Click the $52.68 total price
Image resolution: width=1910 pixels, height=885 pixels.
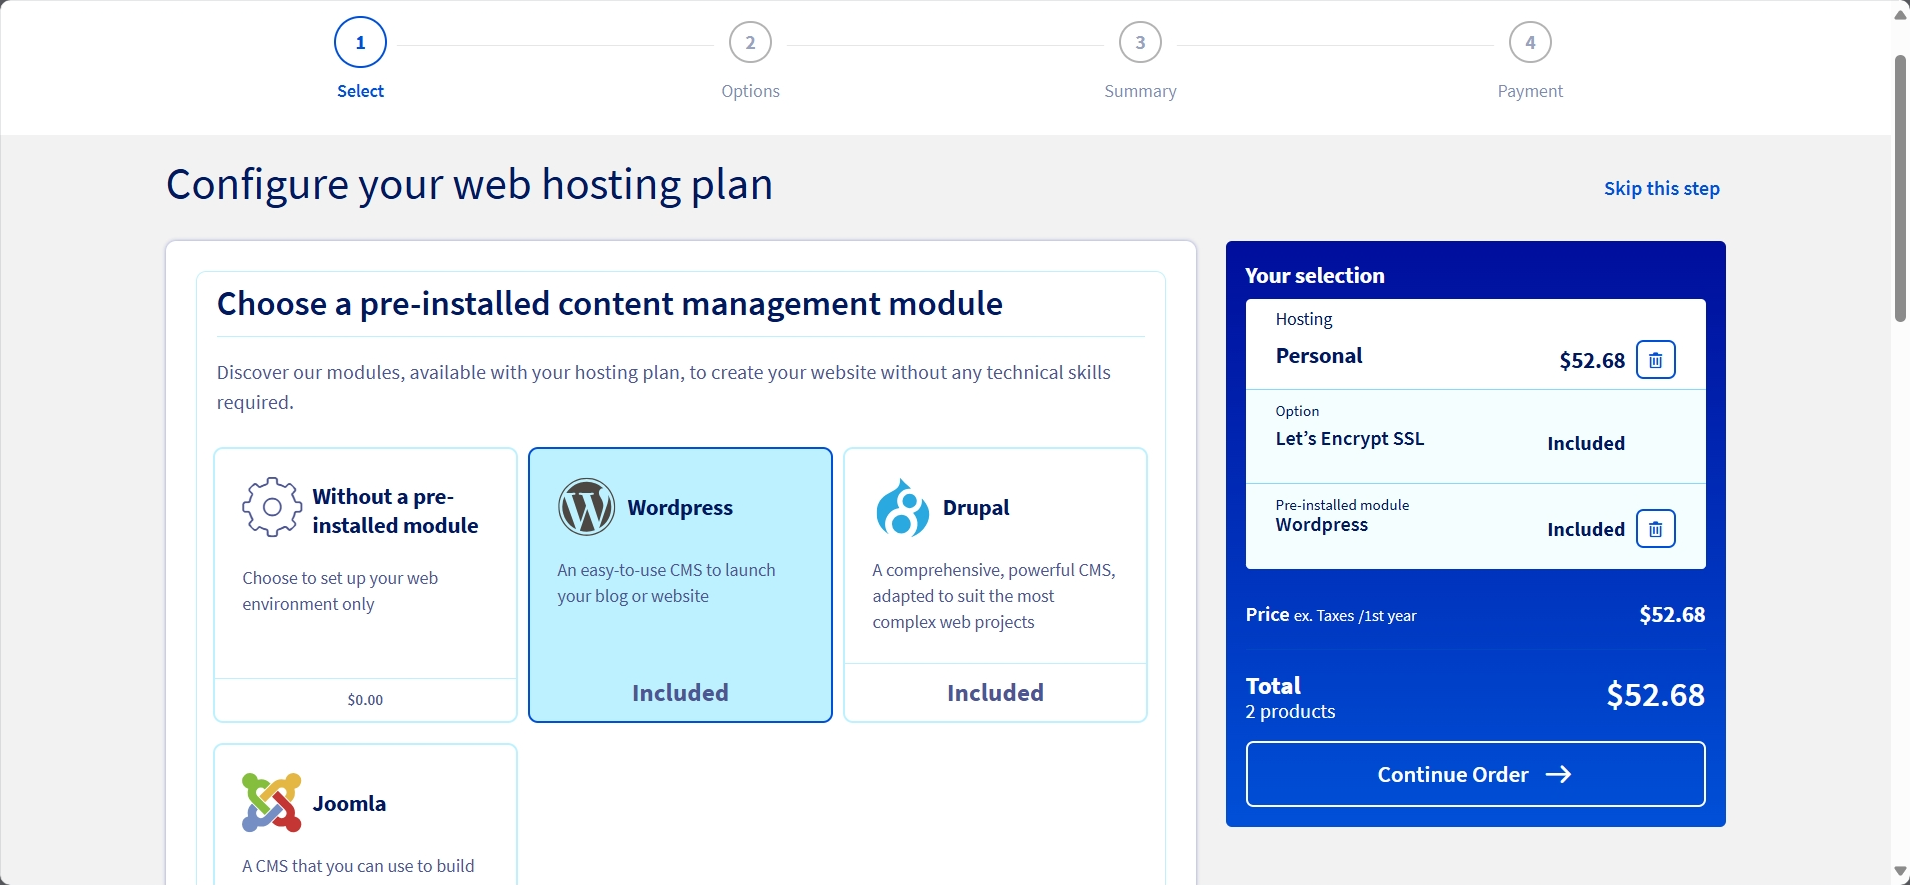coord(1655,695)
